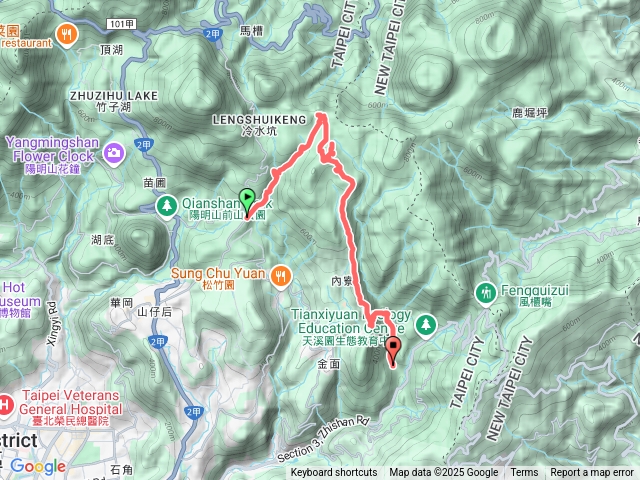Click the green start marker of the route
This screenshot has width=640, height=480.
247,201
